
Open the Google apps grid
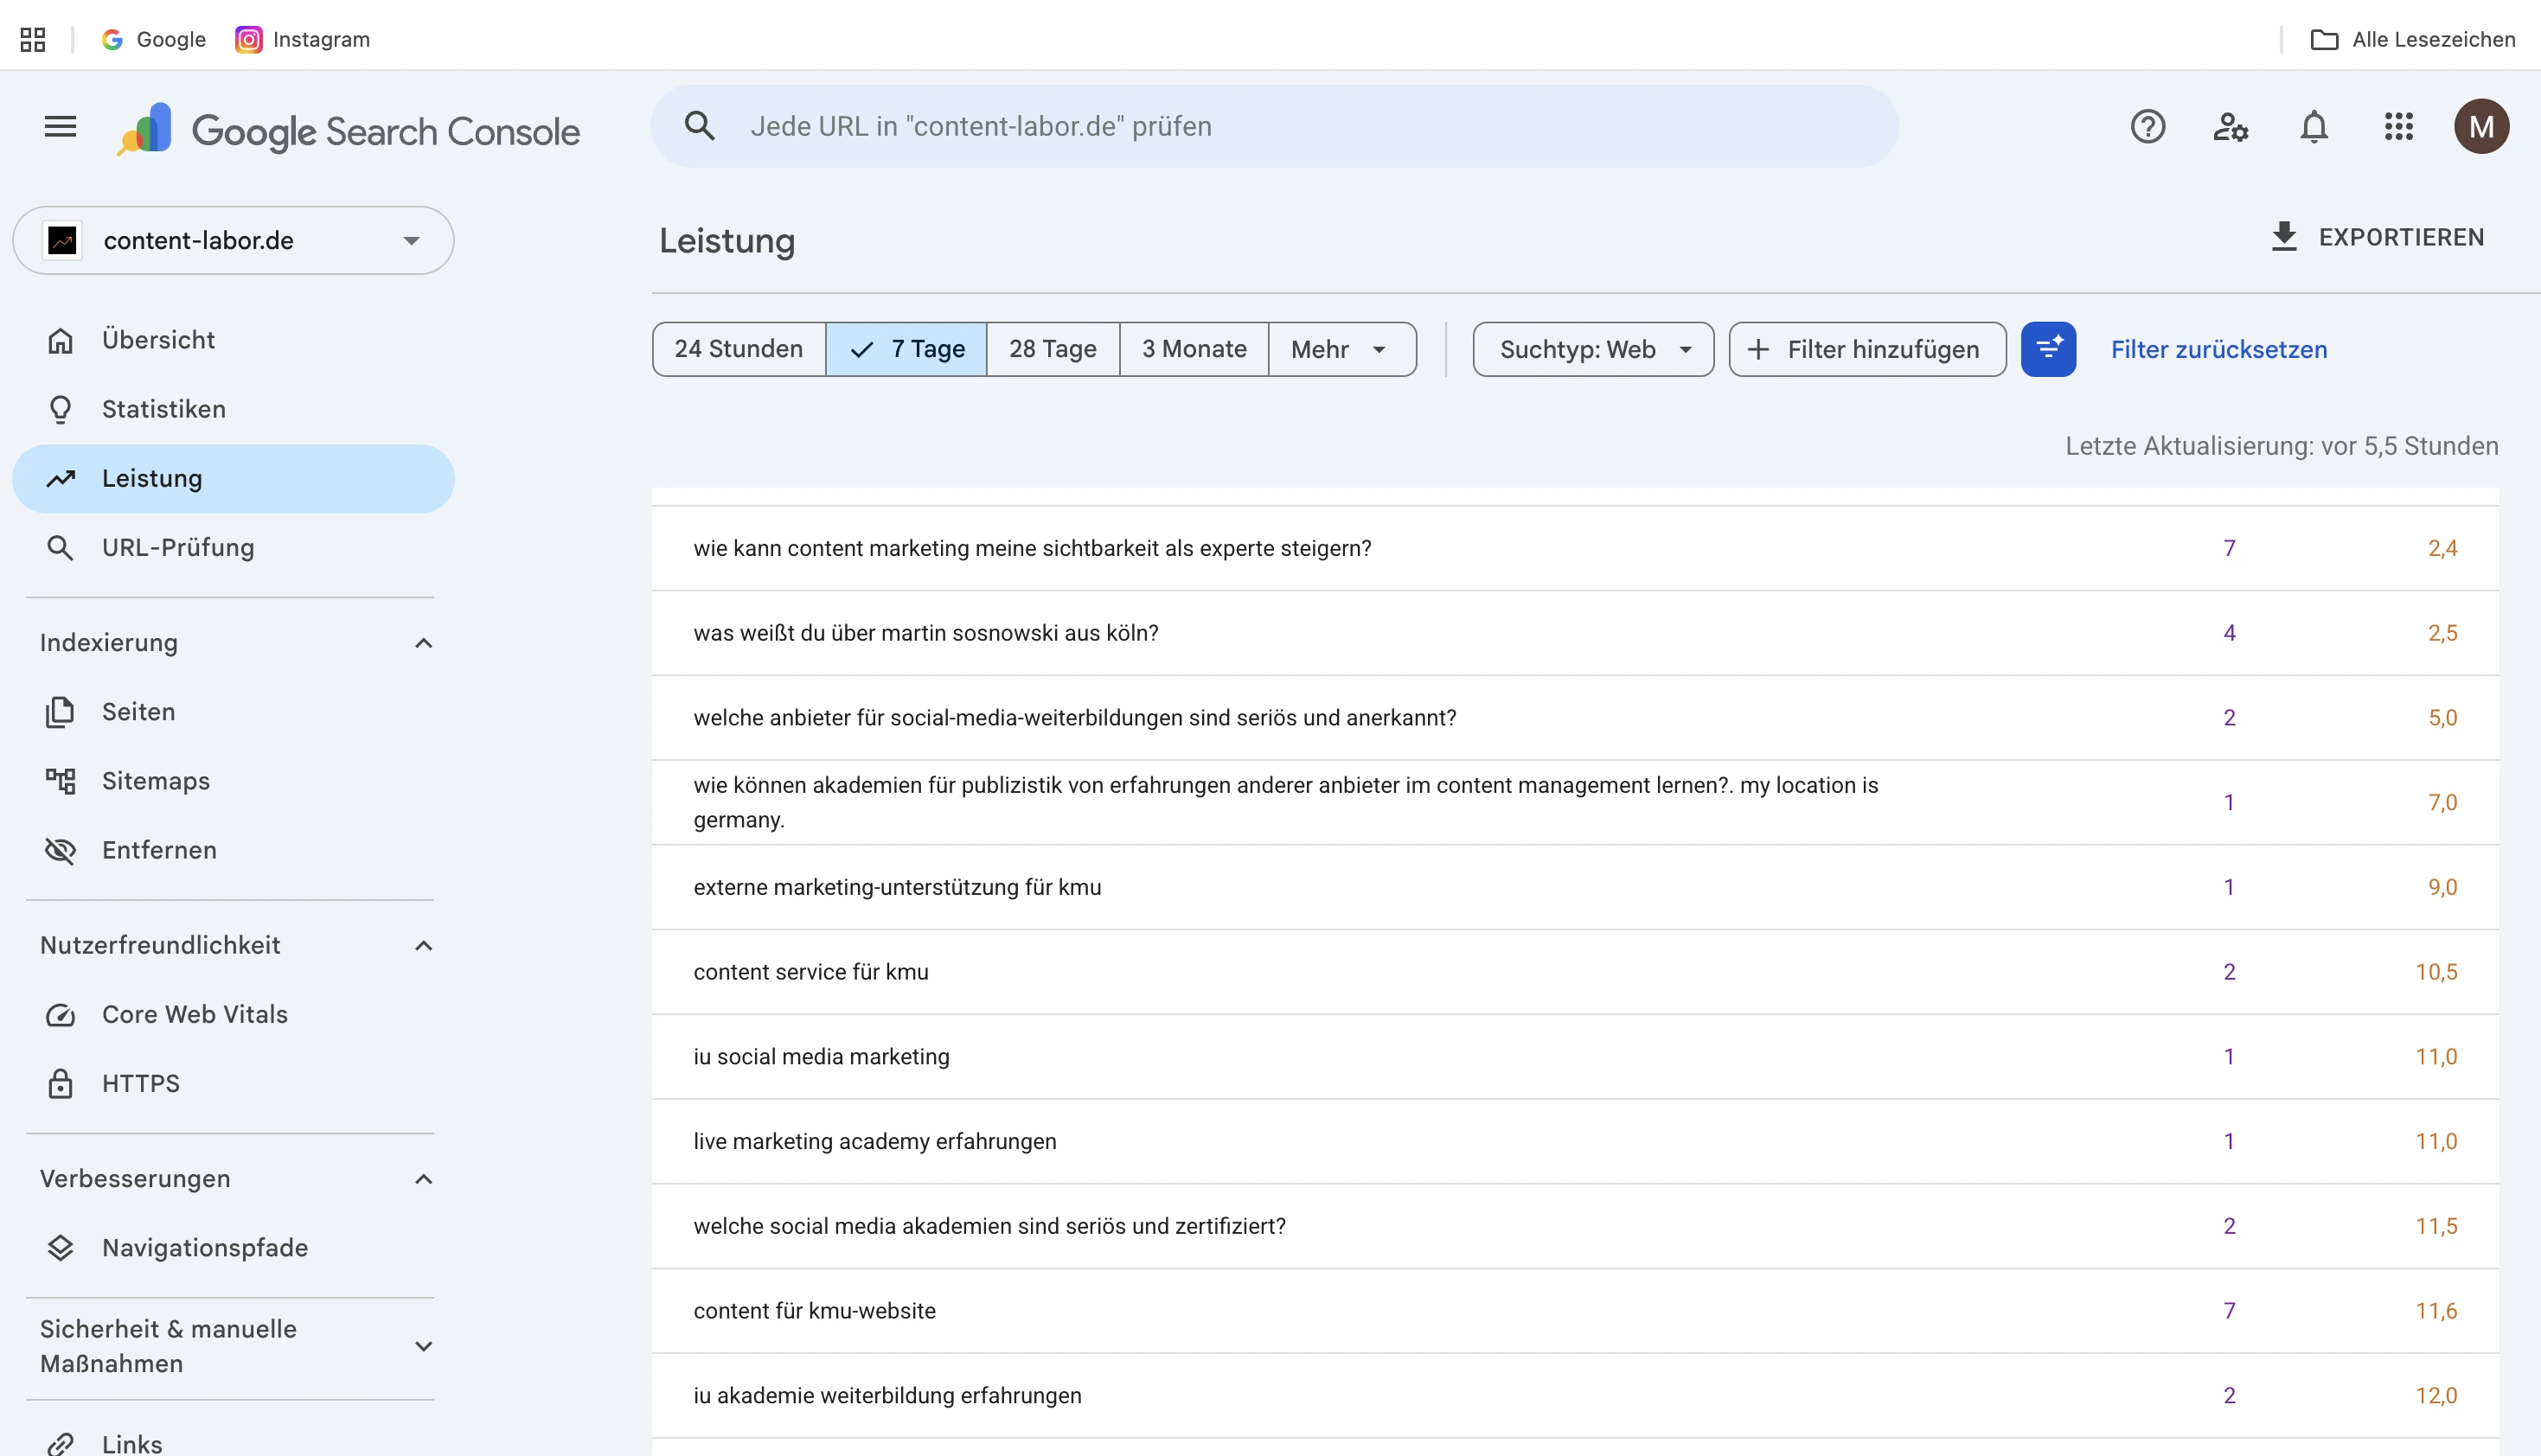point(2398,127)
